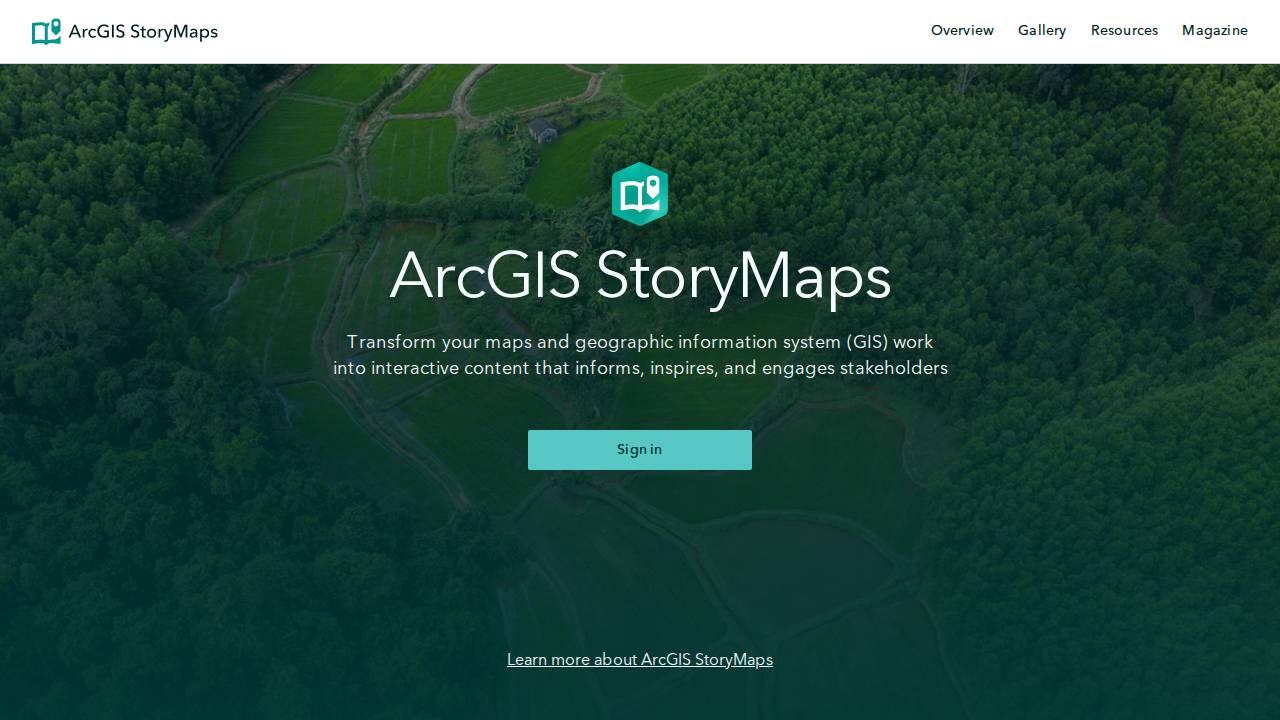Screen dimensions: 1280x720
Task: Click the map pin inside the hexagon icon
Action: pos(652,186)
